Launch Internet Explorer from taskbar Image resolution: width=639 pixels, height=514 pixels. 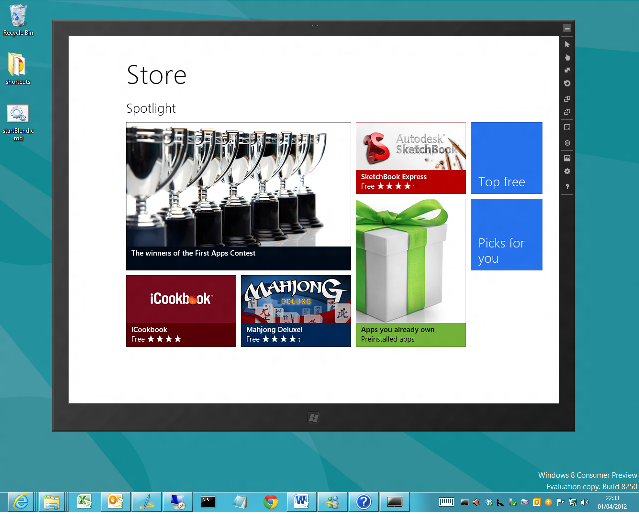(20, 502)
